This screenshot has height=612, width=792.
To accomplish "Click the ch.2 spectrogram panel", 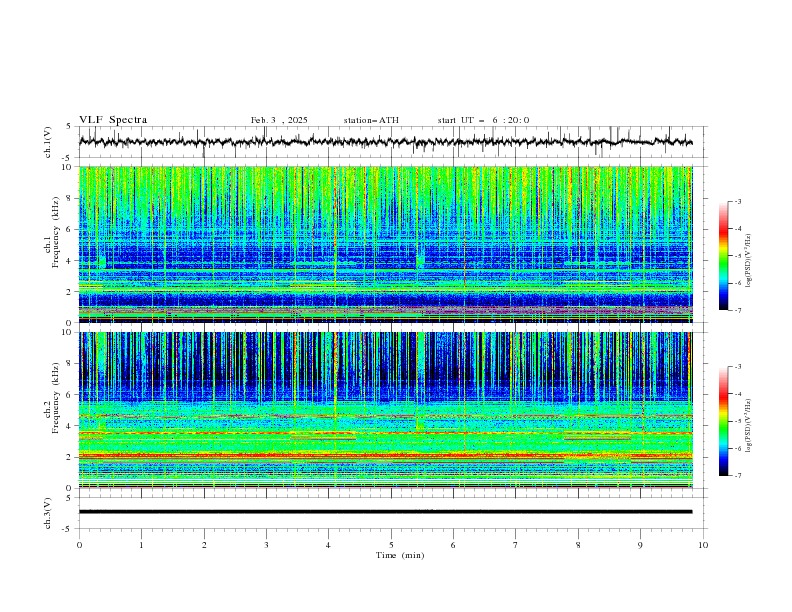I will 385,410.
